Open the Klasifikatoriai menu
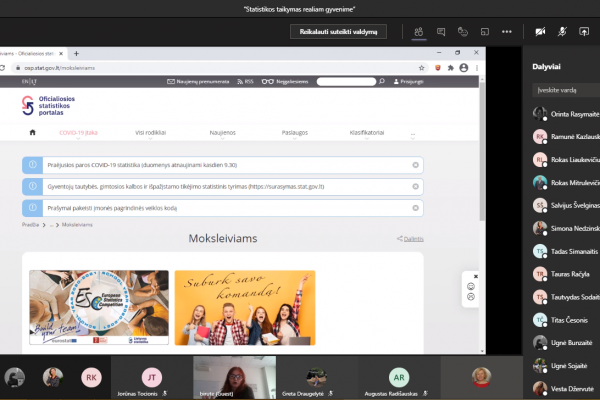Screen dimensions: 600x400 point(367,133)
